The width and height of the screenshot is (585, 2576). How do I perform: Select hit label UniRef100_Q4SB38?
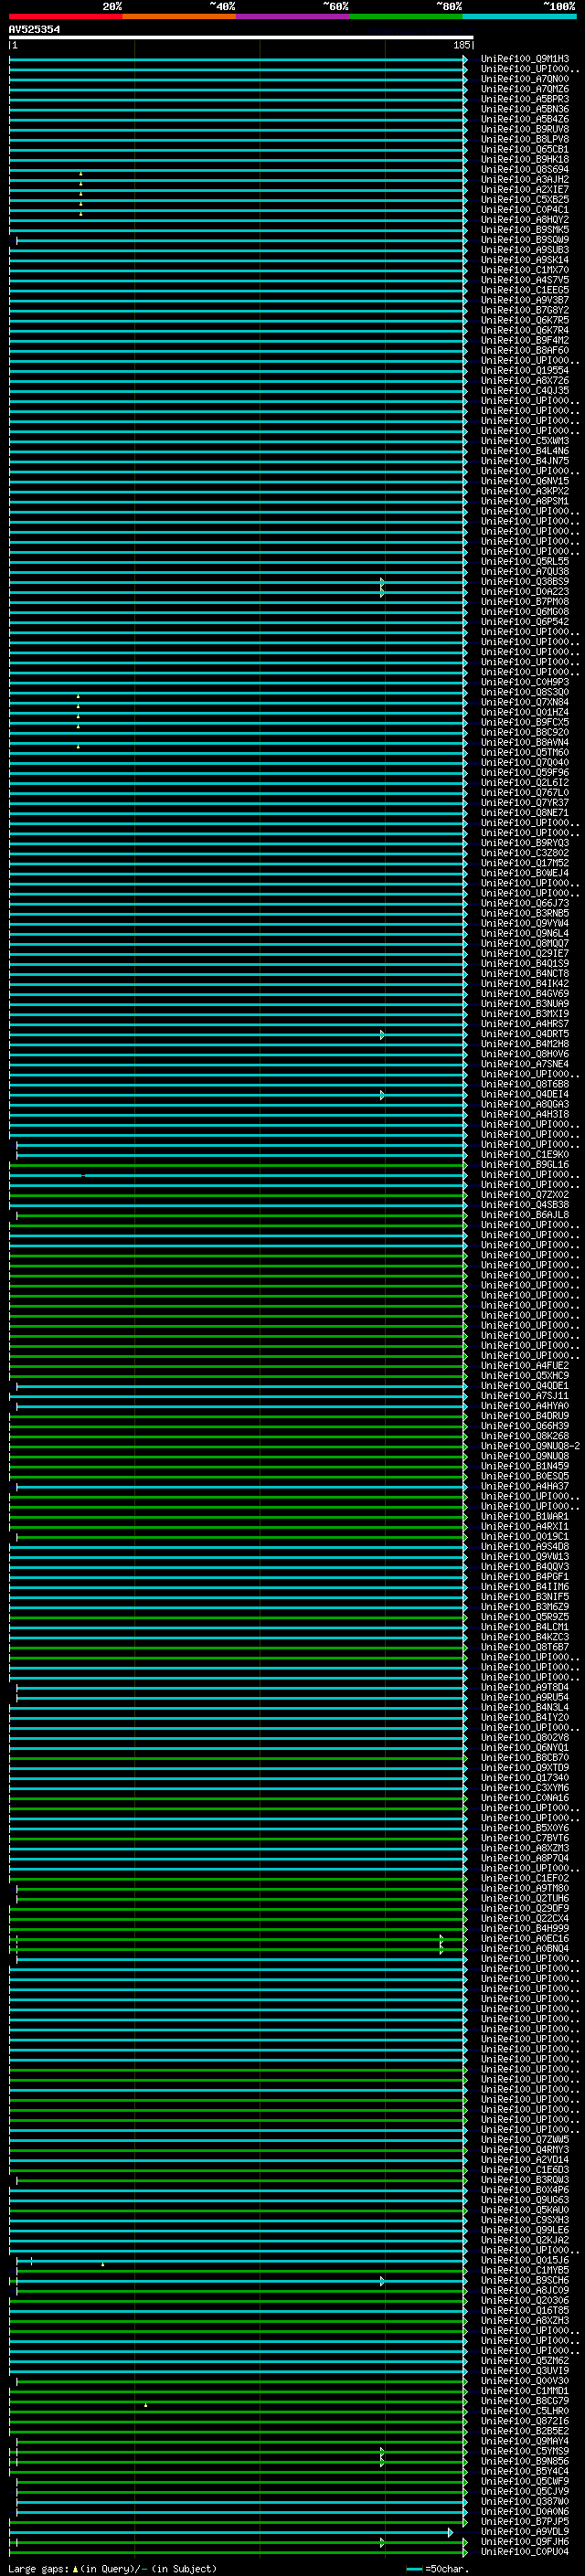pyautogui.click(x=525, y=1204)
